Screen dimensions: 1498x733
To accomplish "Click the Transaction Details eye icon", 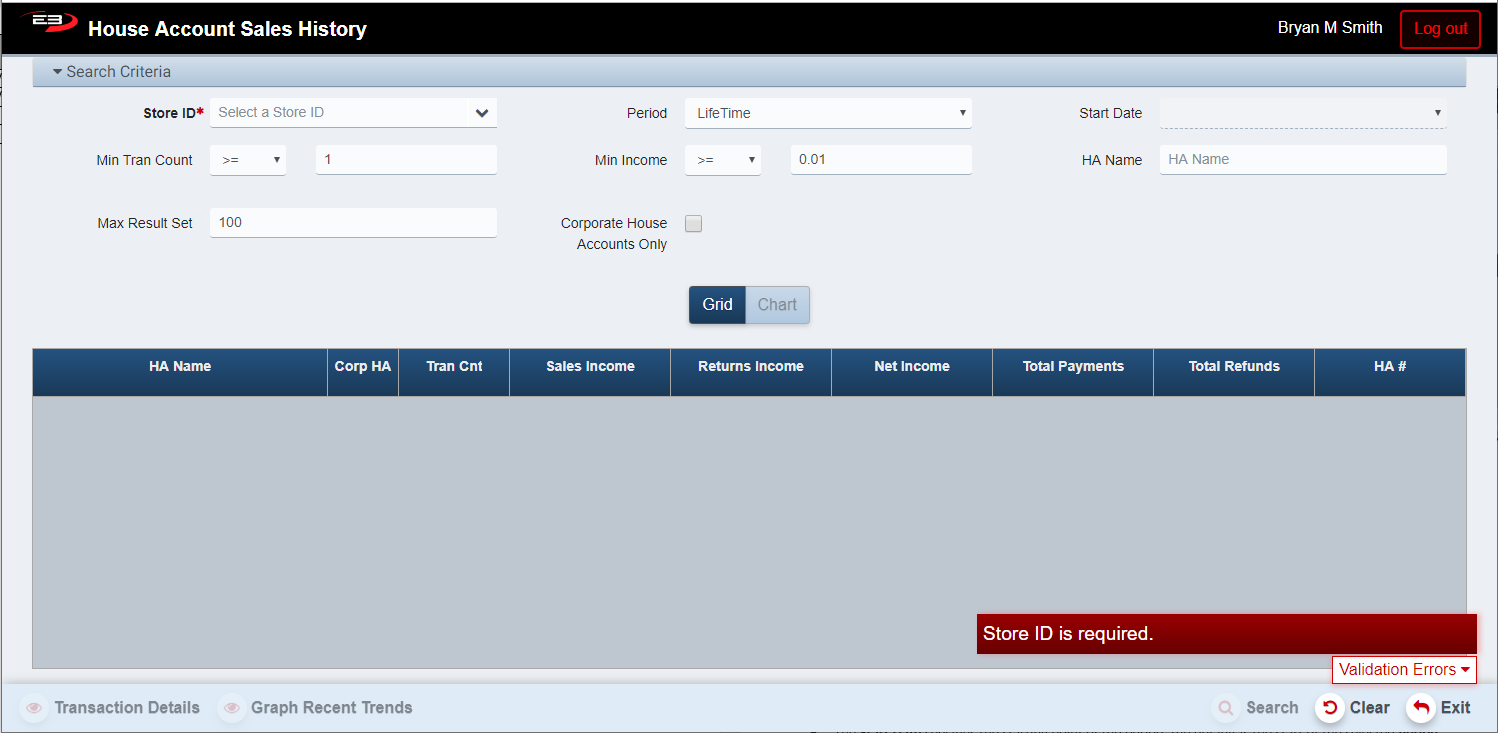I will click(33, 708).
